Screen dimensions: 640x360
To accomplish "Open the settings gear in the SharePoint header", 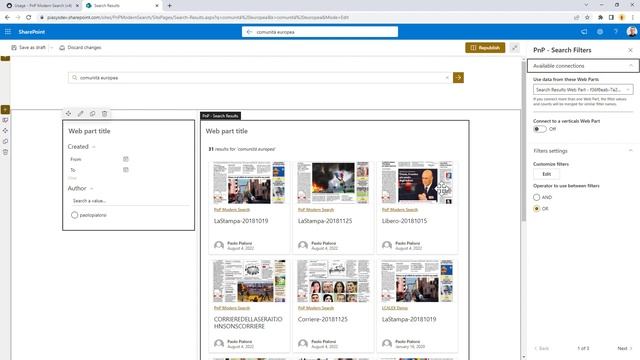I will tap(600, 32).
